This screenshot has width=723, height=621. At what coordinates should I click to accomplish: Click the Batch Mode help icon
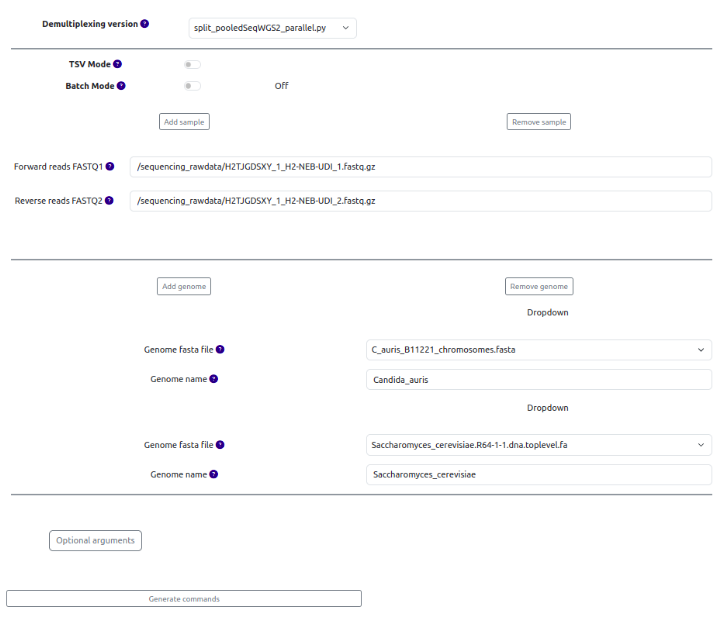point(121,86)
